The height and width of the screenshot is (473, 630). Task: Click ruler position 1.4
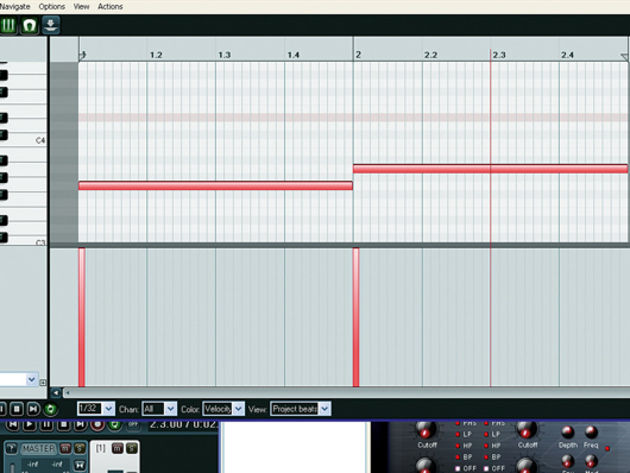click(x=293, y=55)
